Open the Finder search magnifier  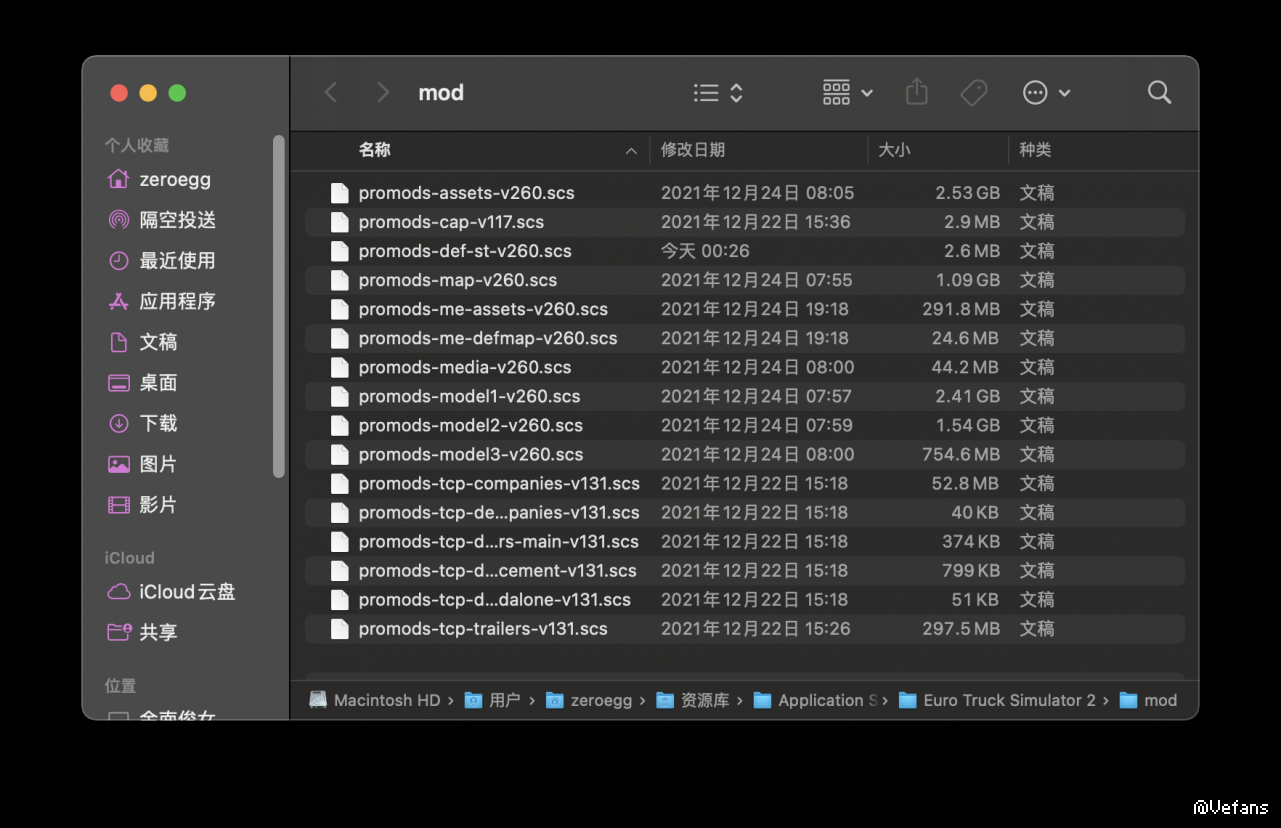click(1159, 93)
